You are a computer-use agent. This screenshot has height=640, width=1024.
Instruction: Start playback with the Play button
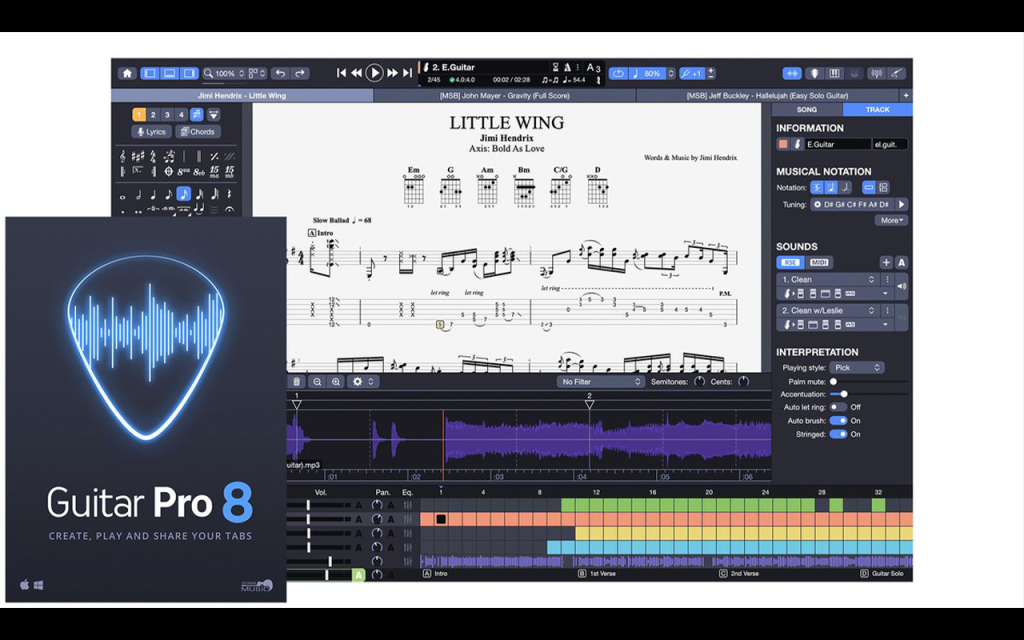(374, 72)
